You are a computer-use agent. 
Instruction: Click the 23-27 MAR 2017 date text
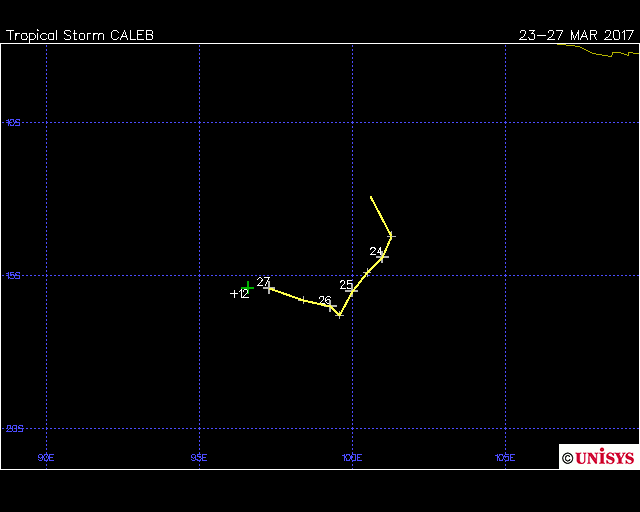[577, 35]
